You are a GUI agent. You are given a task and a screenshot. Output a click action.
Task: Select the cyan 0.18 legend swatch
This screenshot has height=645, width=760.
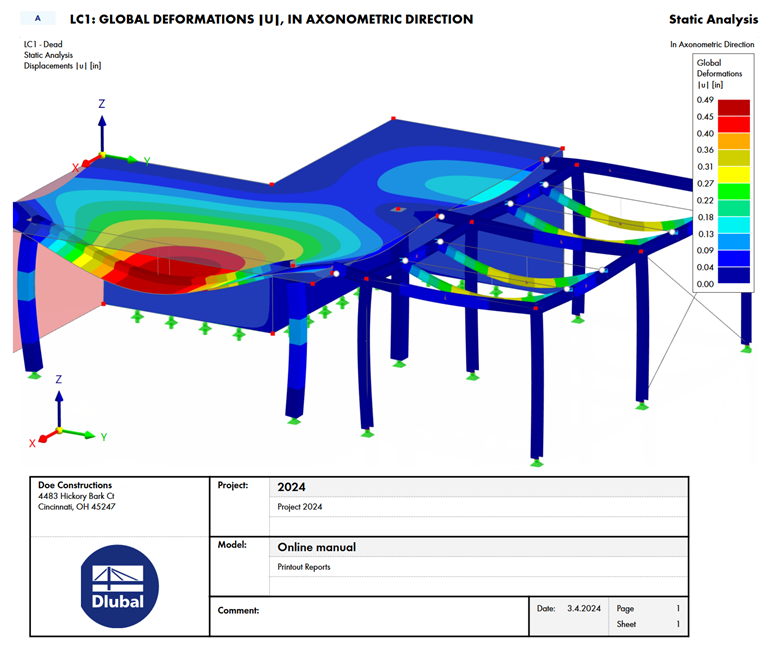733,225
